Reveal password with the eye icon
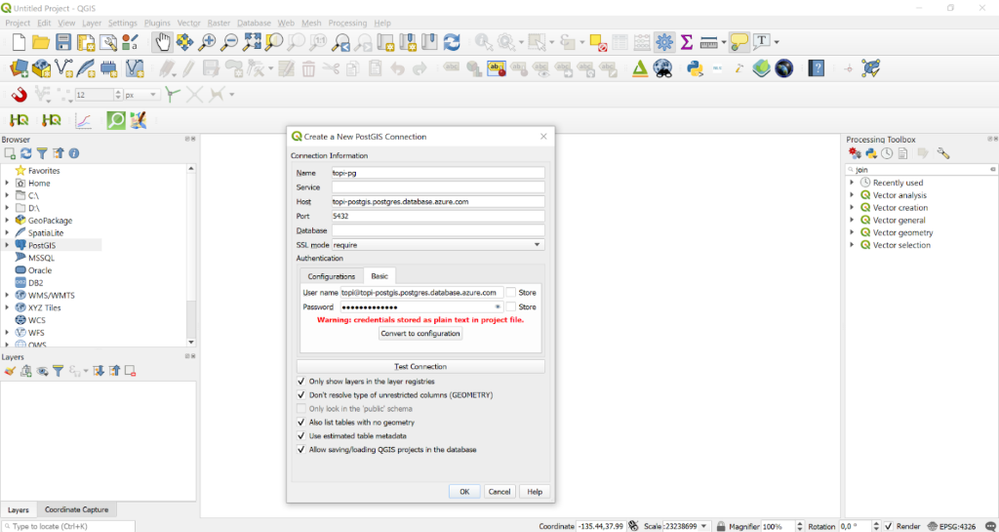This screenshot has height=532, width=999. (498, 307)
